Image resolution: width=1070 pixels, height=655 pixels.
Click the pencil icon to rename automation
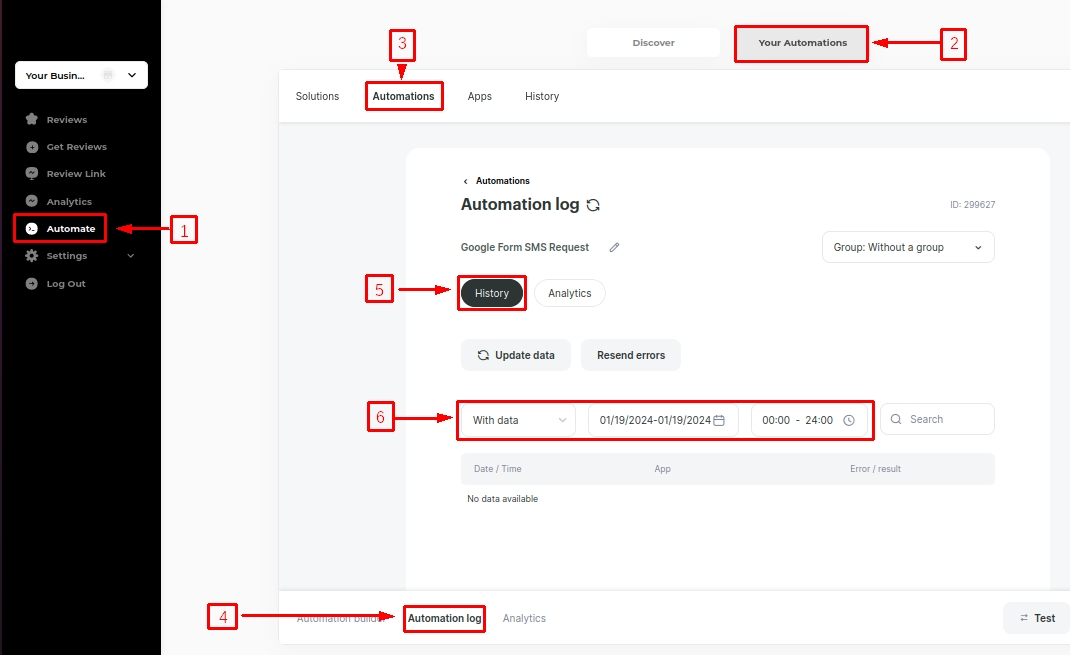615,247
